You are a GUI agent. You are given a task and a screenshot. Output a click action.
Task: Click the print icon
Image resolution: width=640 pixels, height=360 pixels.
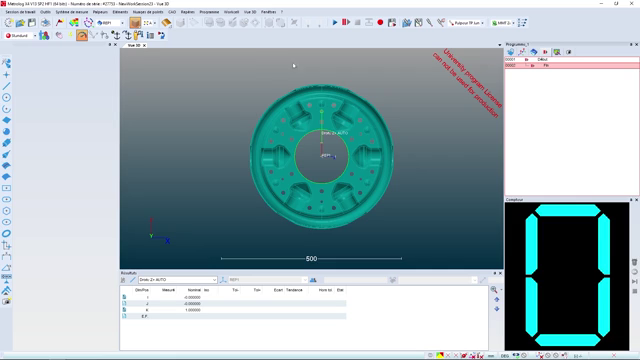click(45, 23)
